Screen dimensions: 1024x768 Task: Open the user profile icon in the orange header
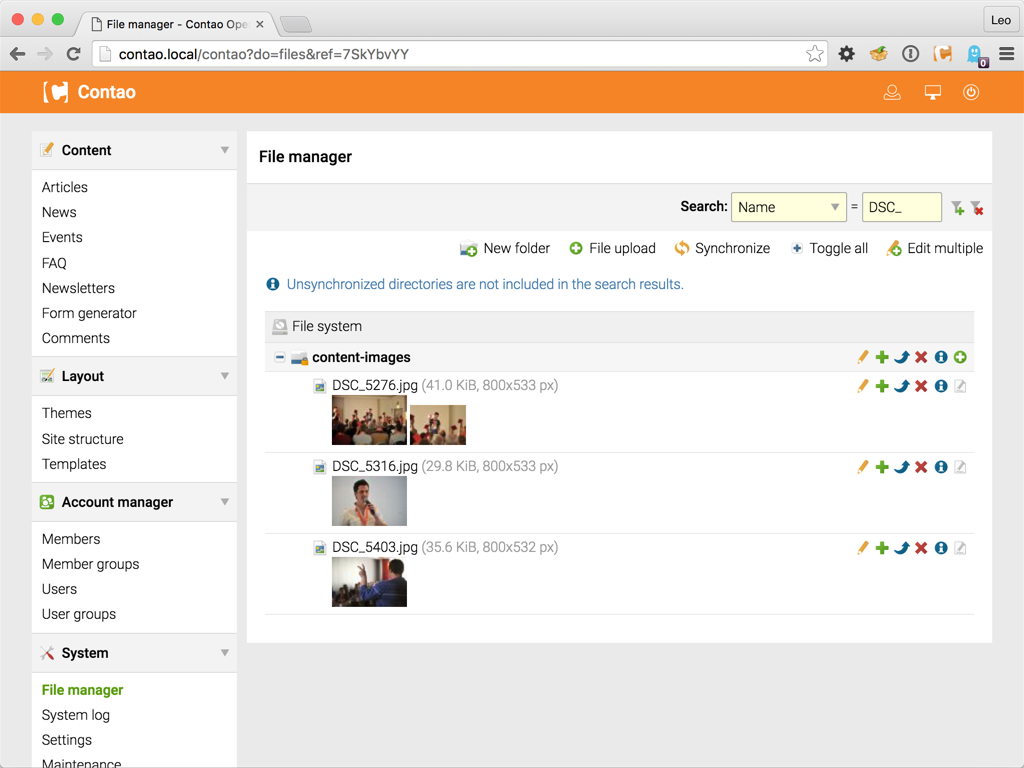[x=892, y=93]
